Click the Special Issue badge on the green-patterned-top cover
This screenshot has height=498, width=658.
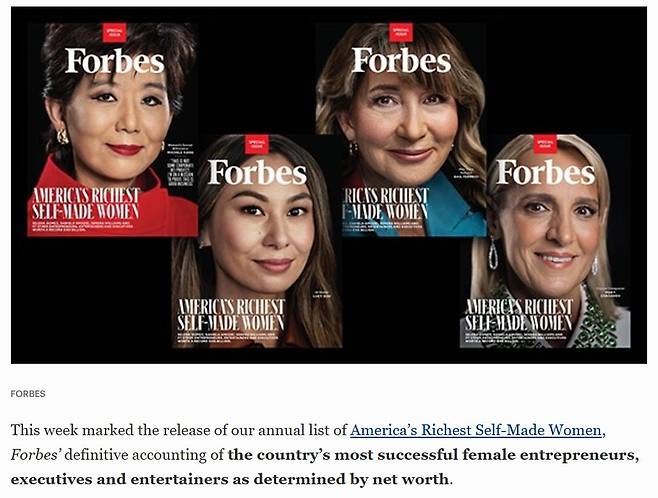click(545, 144)
